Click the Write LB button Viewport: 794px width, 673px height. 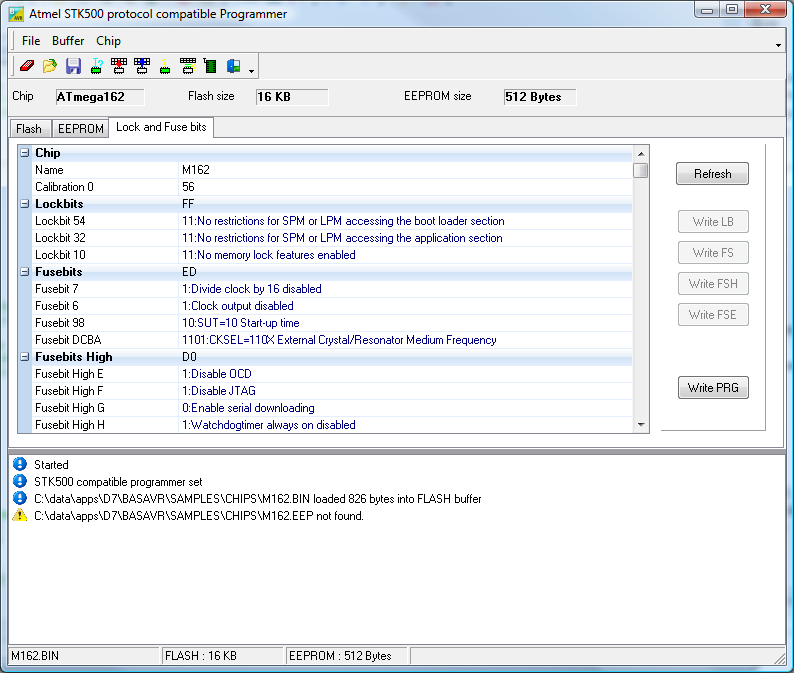tap(713, 222)
